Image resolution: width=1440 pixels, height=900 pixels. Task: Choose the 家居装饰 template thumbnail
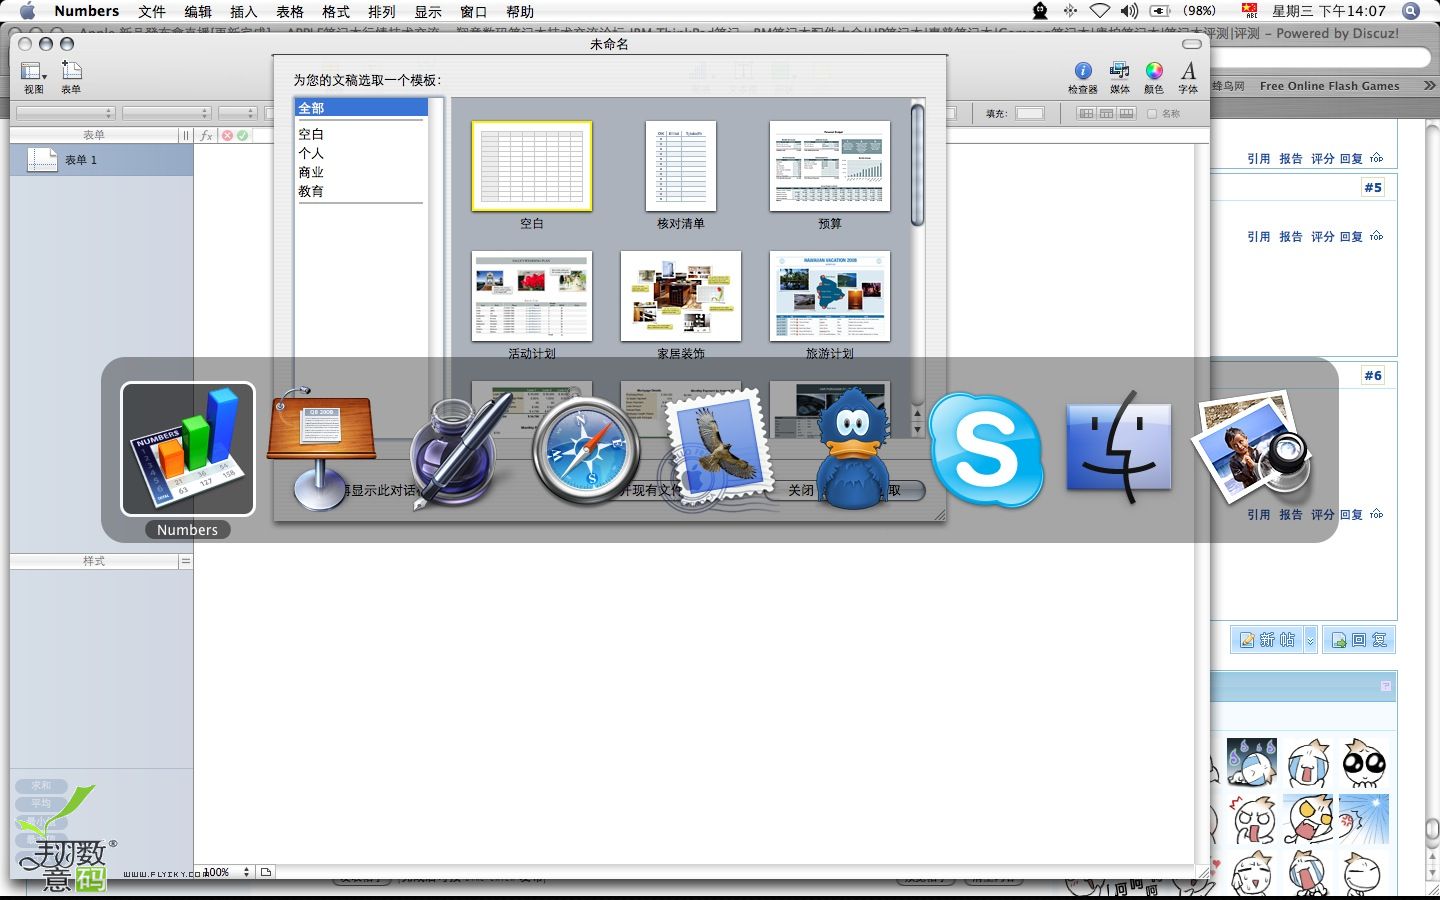point(681,296)
